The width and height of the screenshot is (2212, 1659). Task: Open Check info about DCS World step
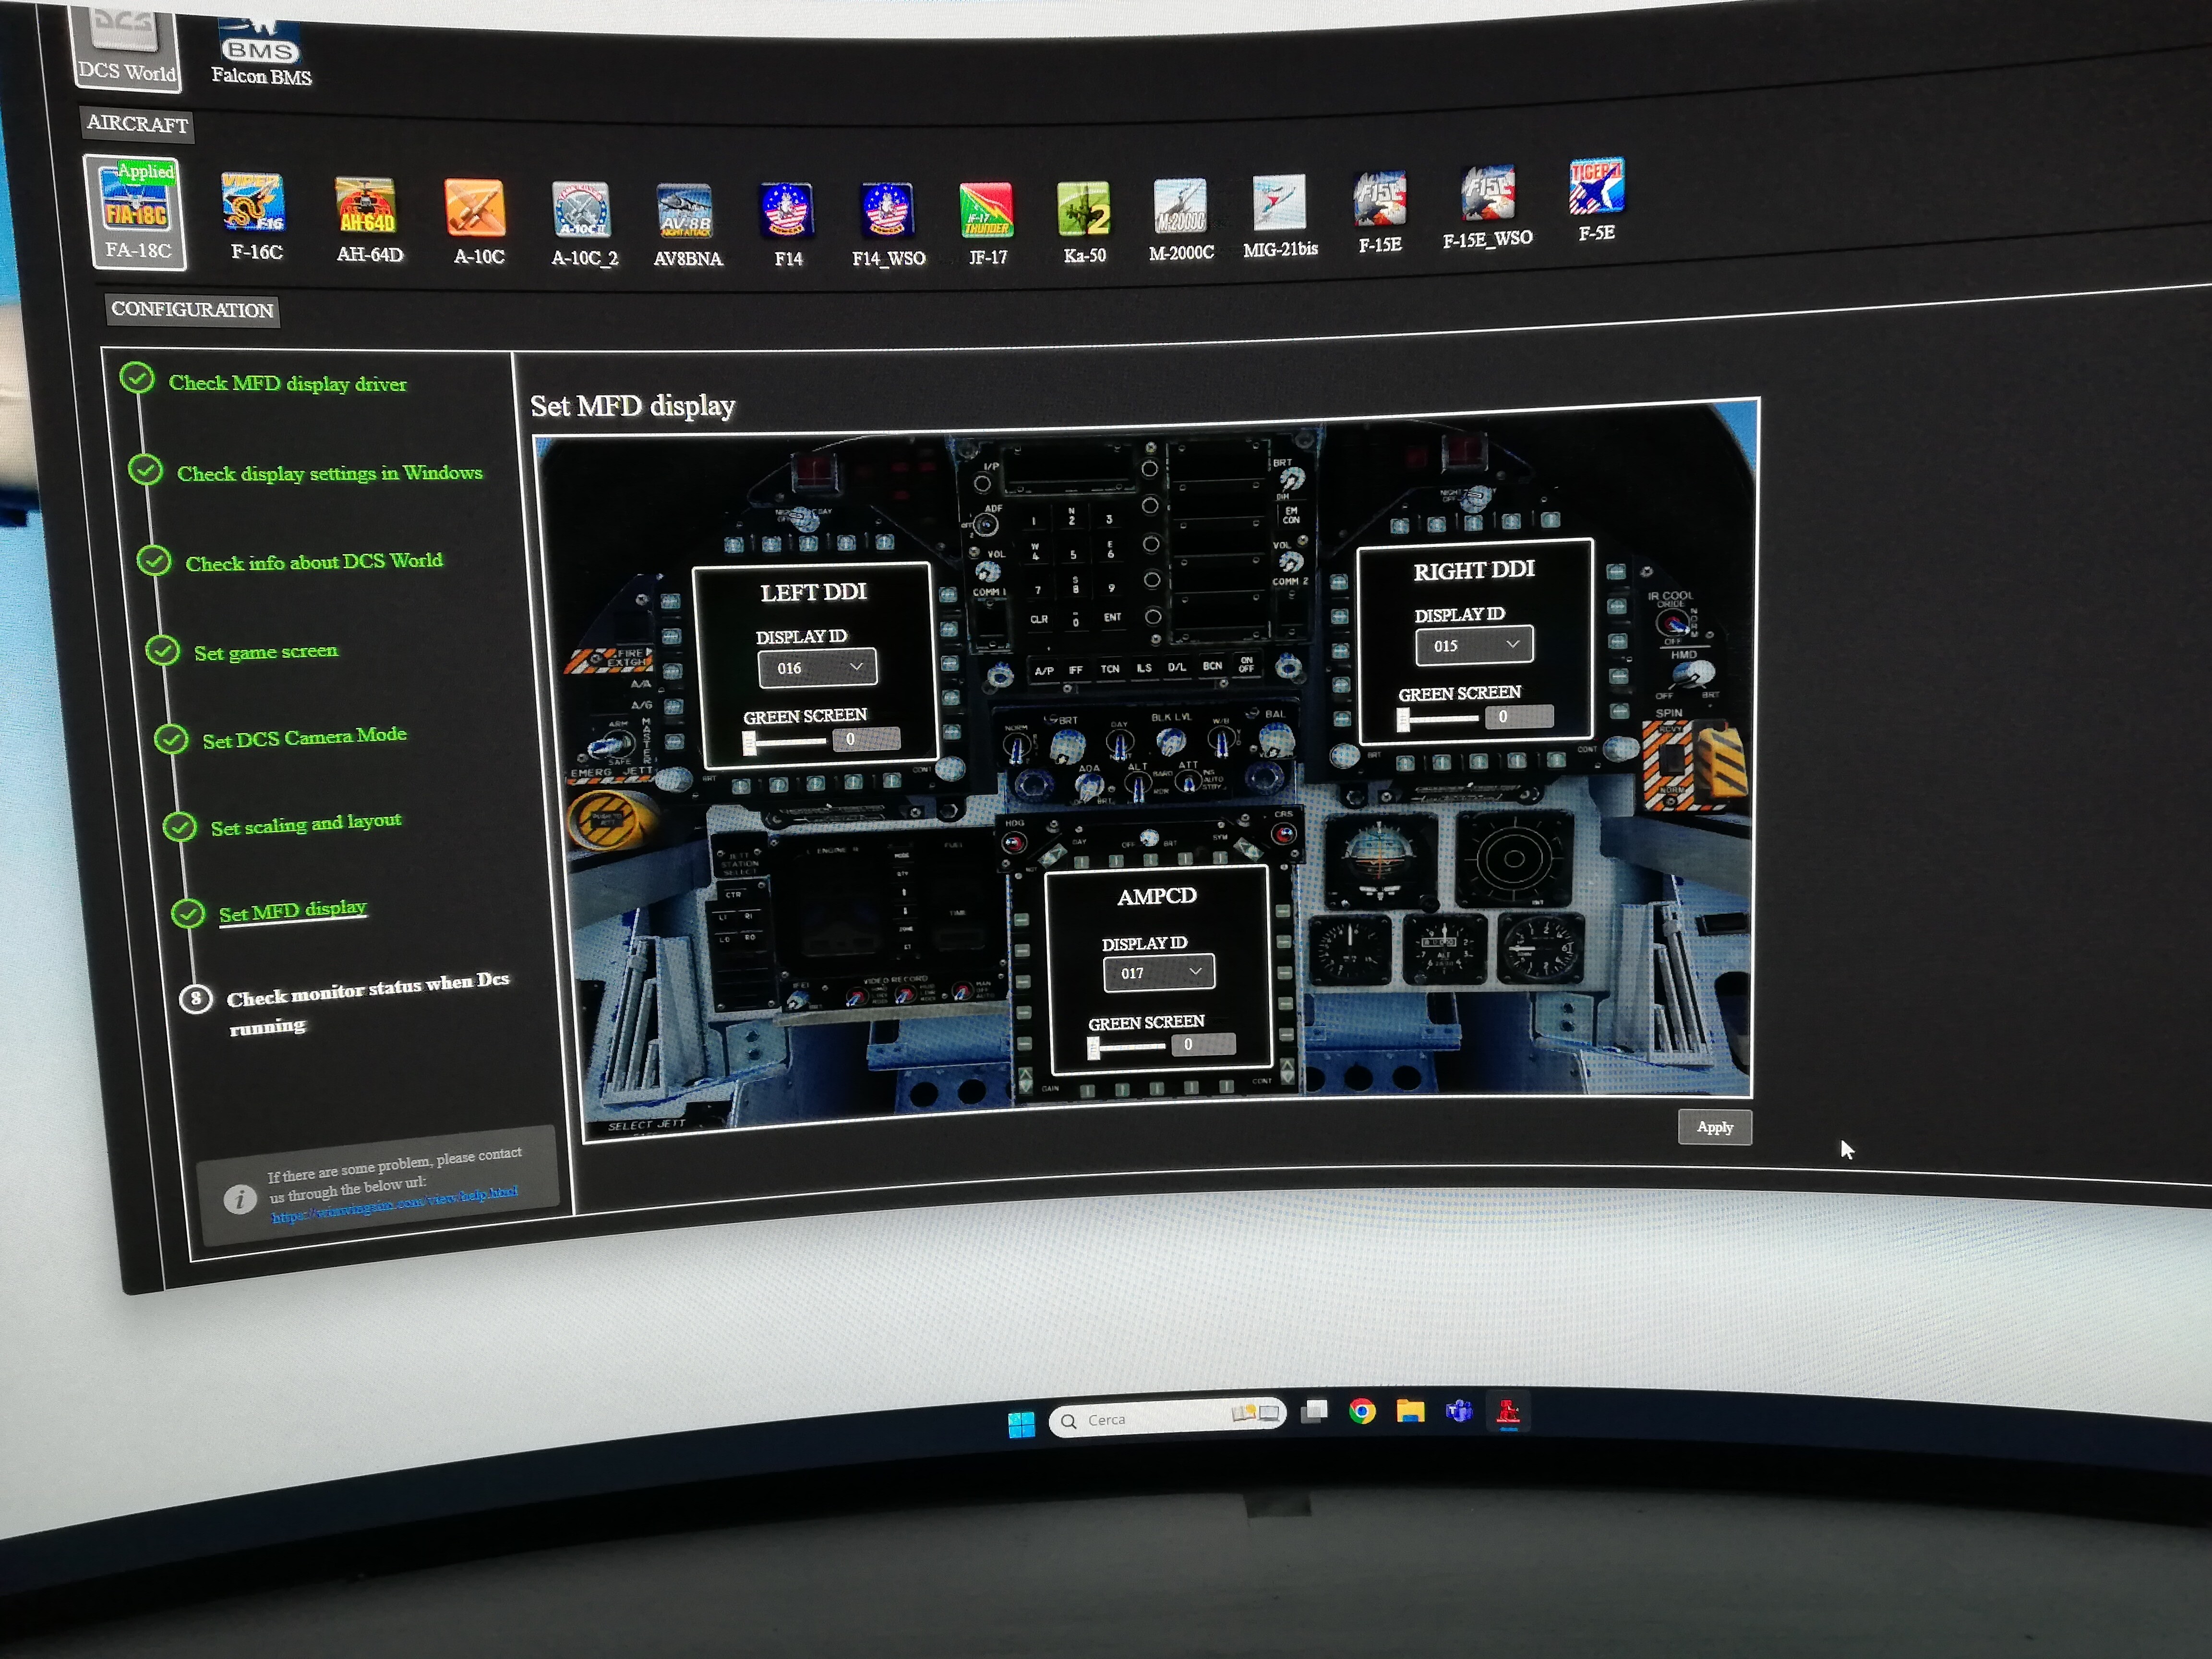click(x=313, y=562)
